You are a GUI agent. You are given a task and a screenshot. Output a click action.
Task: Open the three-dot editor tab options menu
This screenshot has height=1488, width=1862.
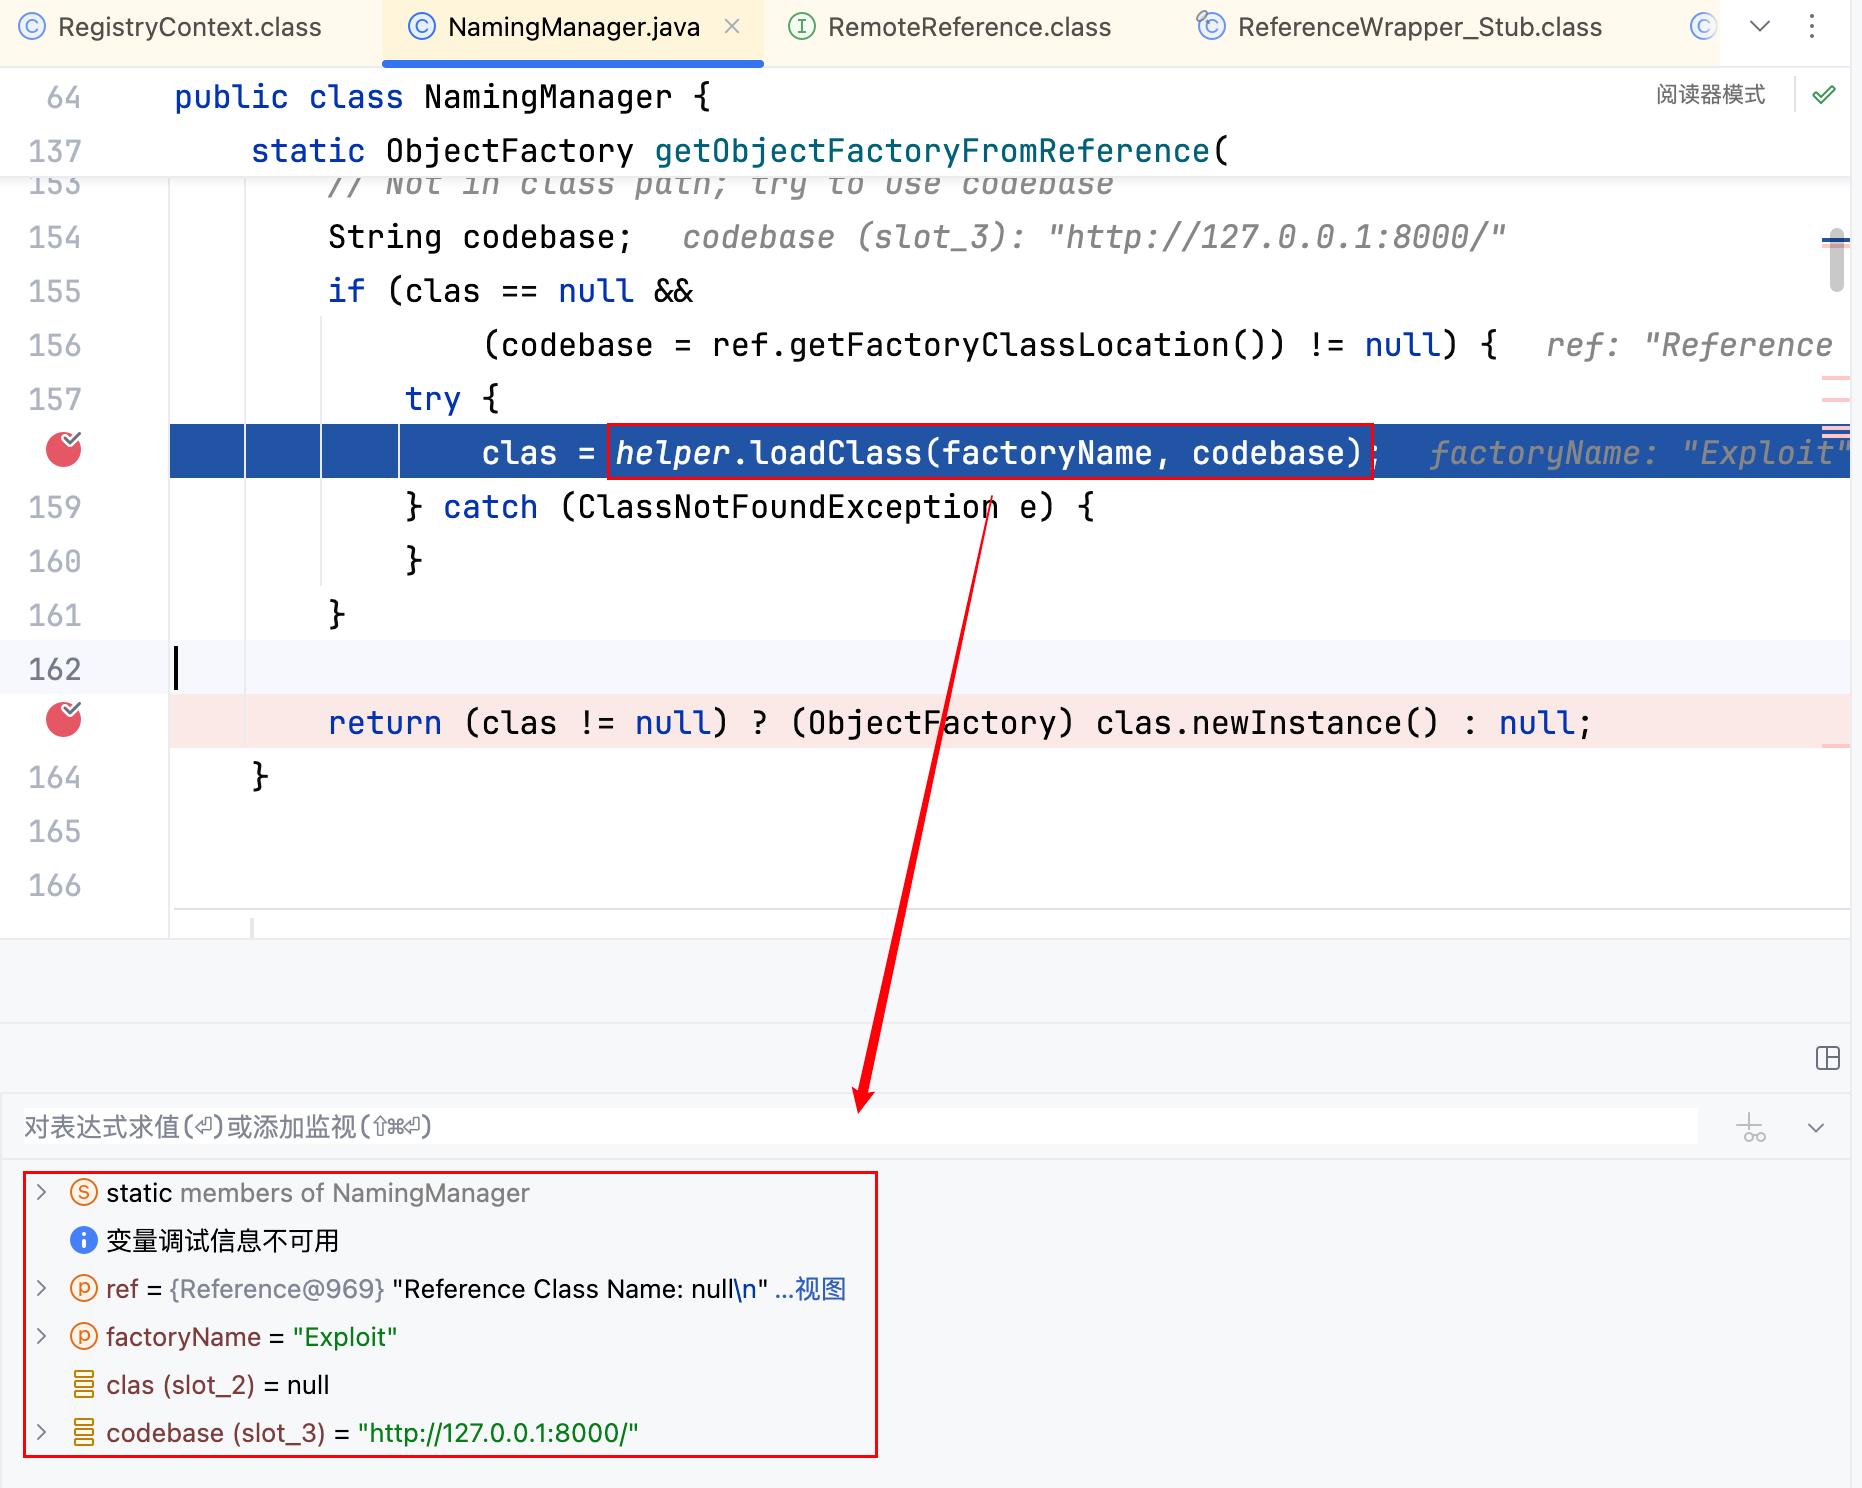pyautogui.click(x=1812, y=27)
